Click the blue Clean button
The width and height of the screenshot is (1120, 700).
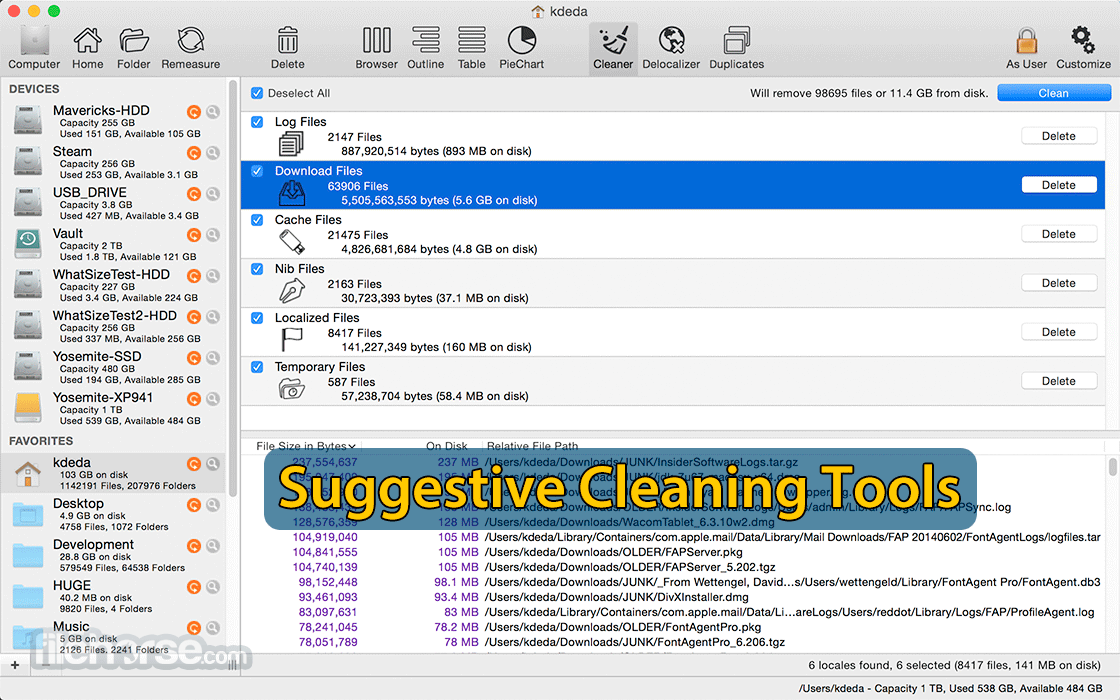1054,93
